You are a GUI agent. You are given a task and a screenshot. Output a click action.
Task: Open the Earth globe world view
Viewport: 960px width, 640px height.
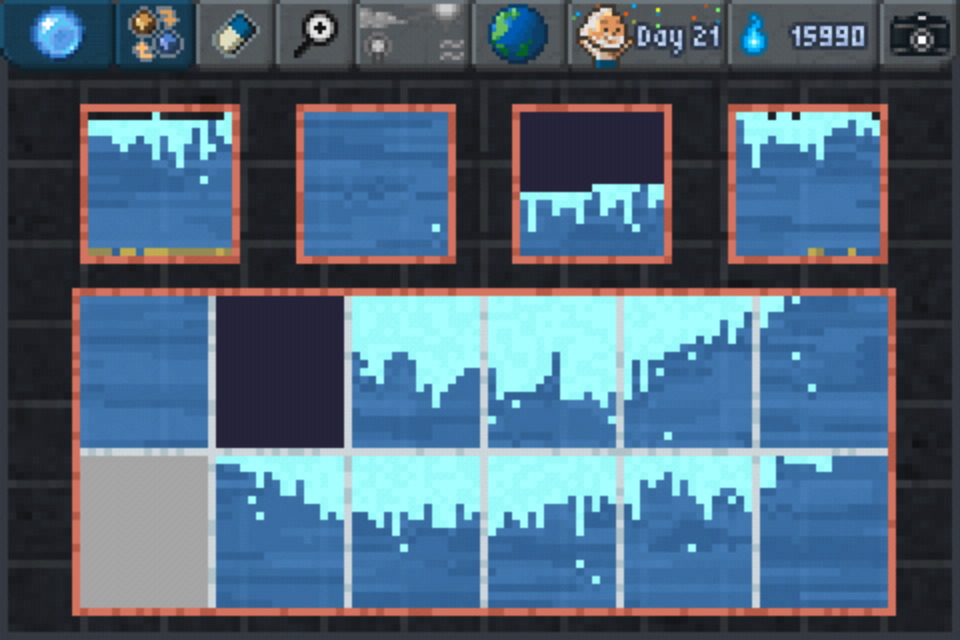click(x=518, y=33)
